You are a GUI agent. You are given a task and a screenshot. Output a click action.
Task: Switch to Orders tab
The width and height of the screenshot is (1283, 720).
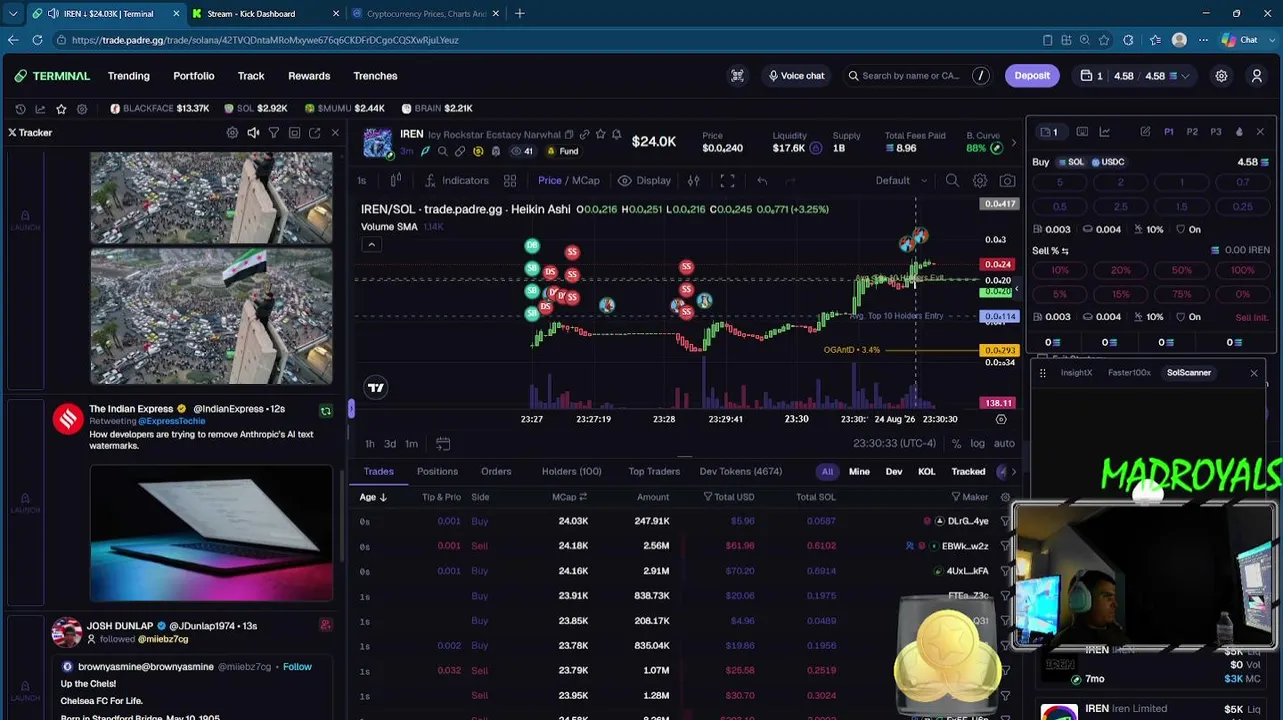click(x=496, y=471)
